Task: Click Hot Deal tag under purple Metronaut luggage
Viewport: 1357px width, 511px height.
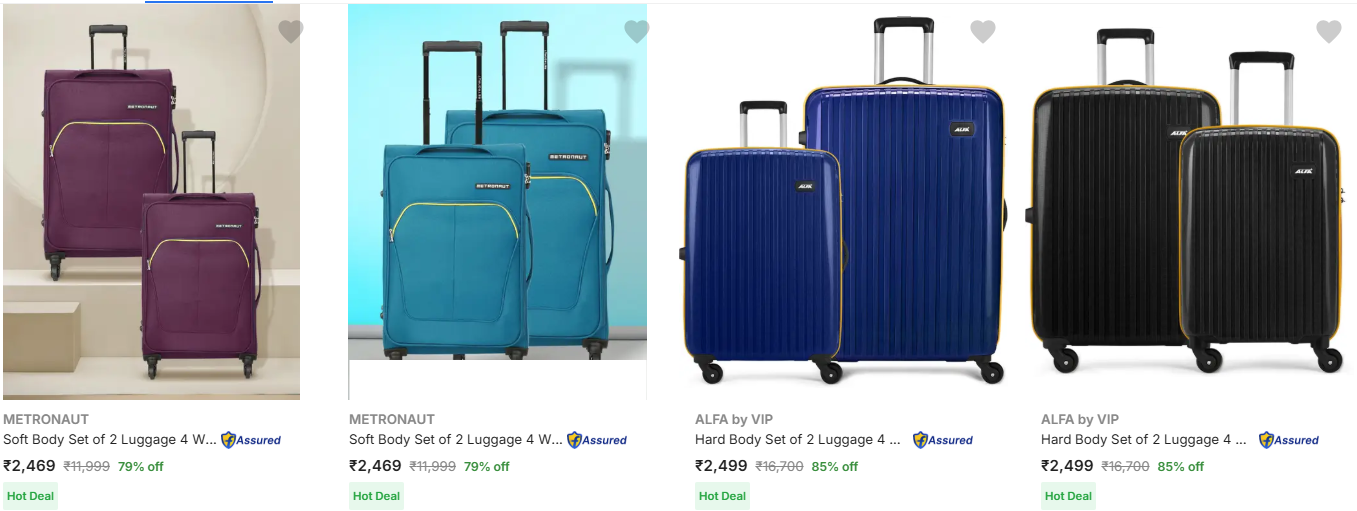Action: point(30,496)
